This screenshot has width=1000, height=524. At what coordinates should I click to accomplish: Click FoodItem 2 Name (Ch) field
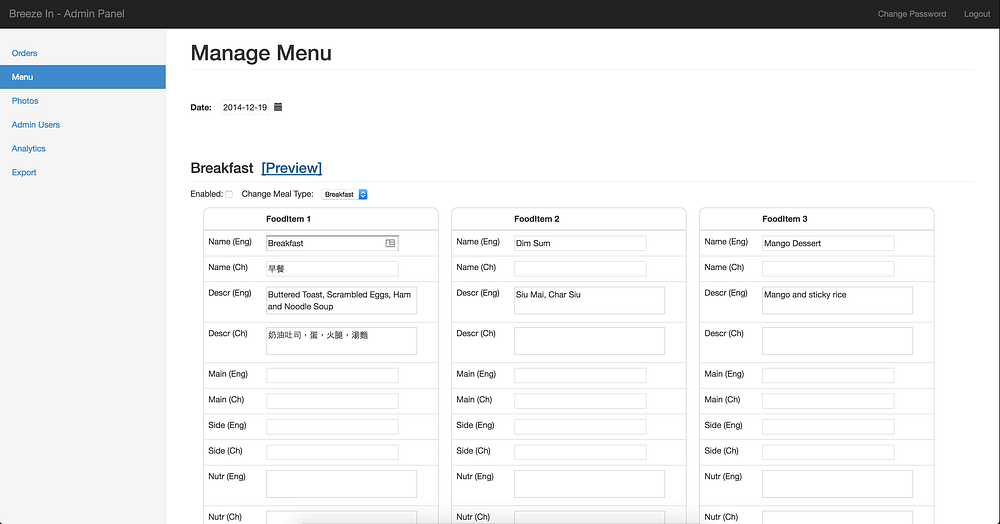(580, 268)
